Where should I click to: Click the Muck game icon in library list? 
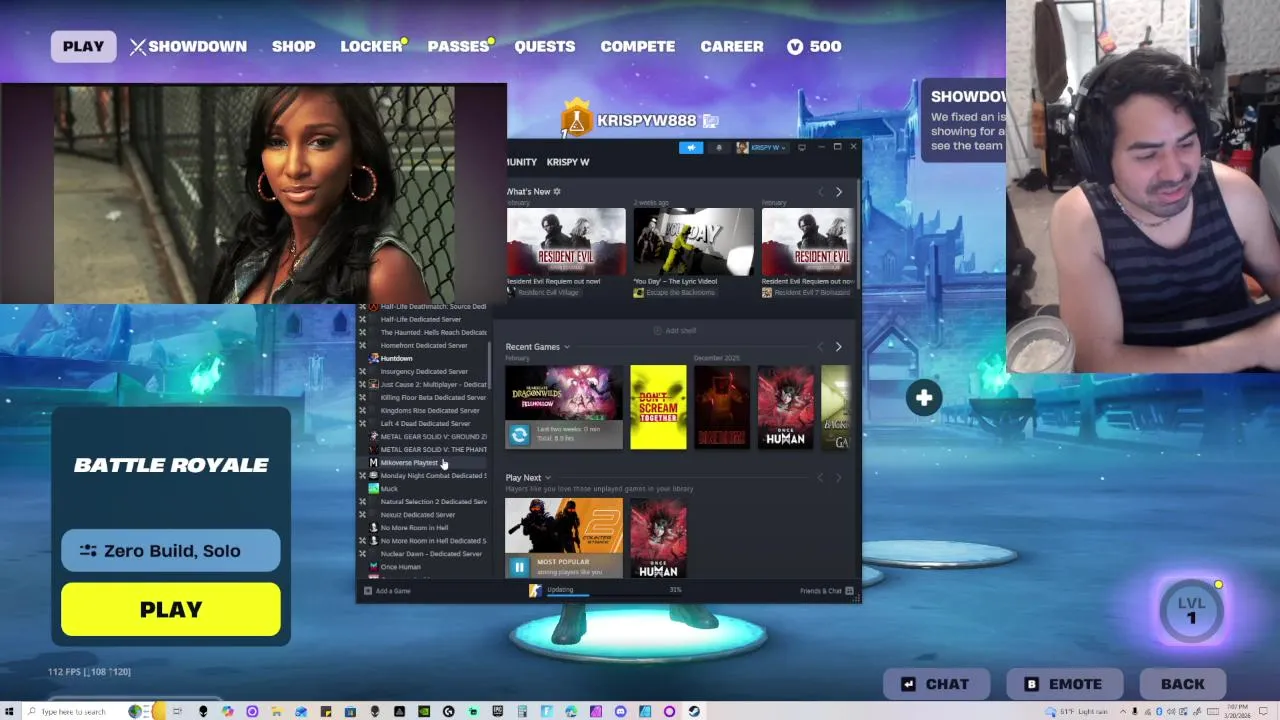tap(373, 488)
